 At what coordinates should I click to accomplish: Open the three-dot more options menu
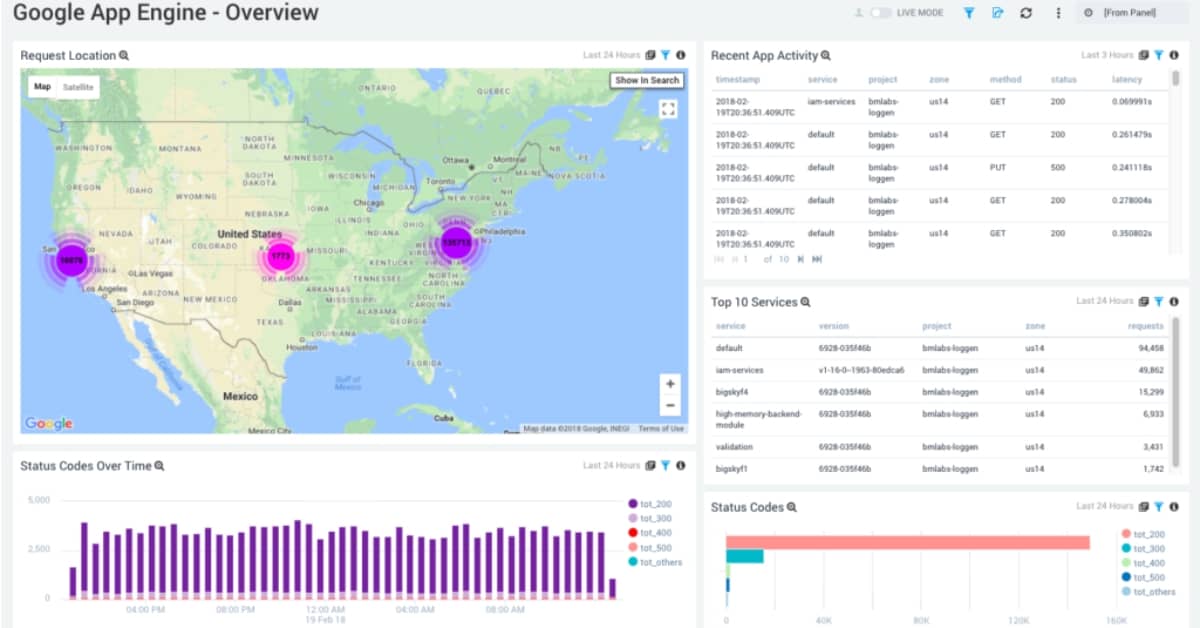coord(1058,13)
